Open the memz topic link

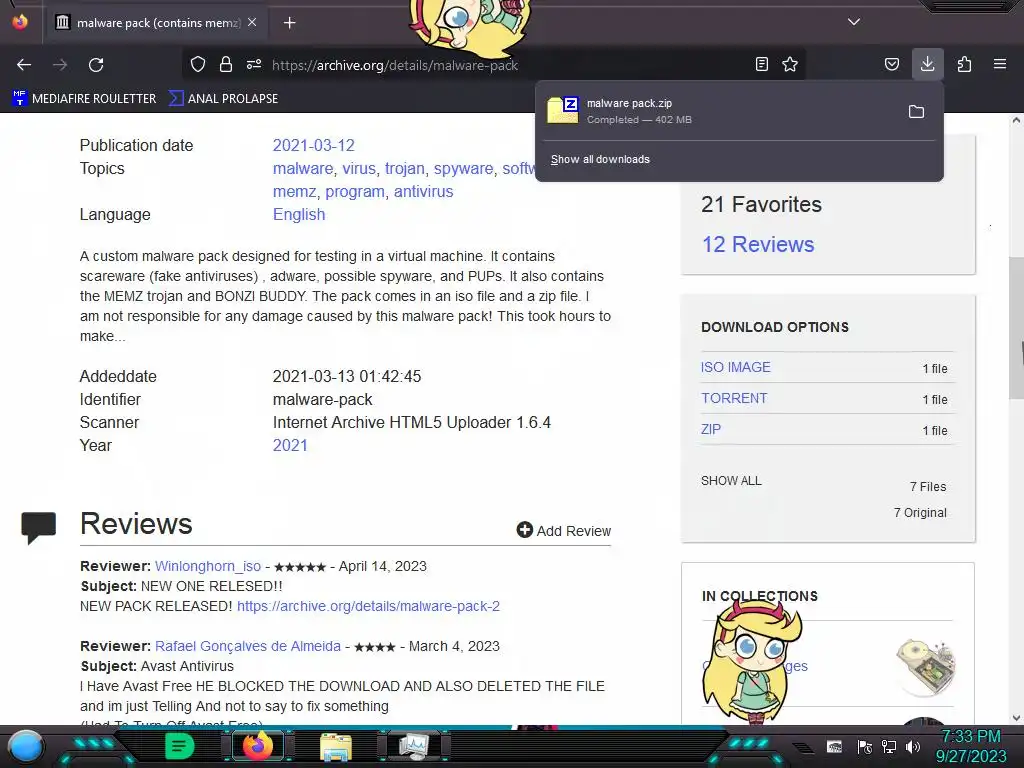point(295,191)
